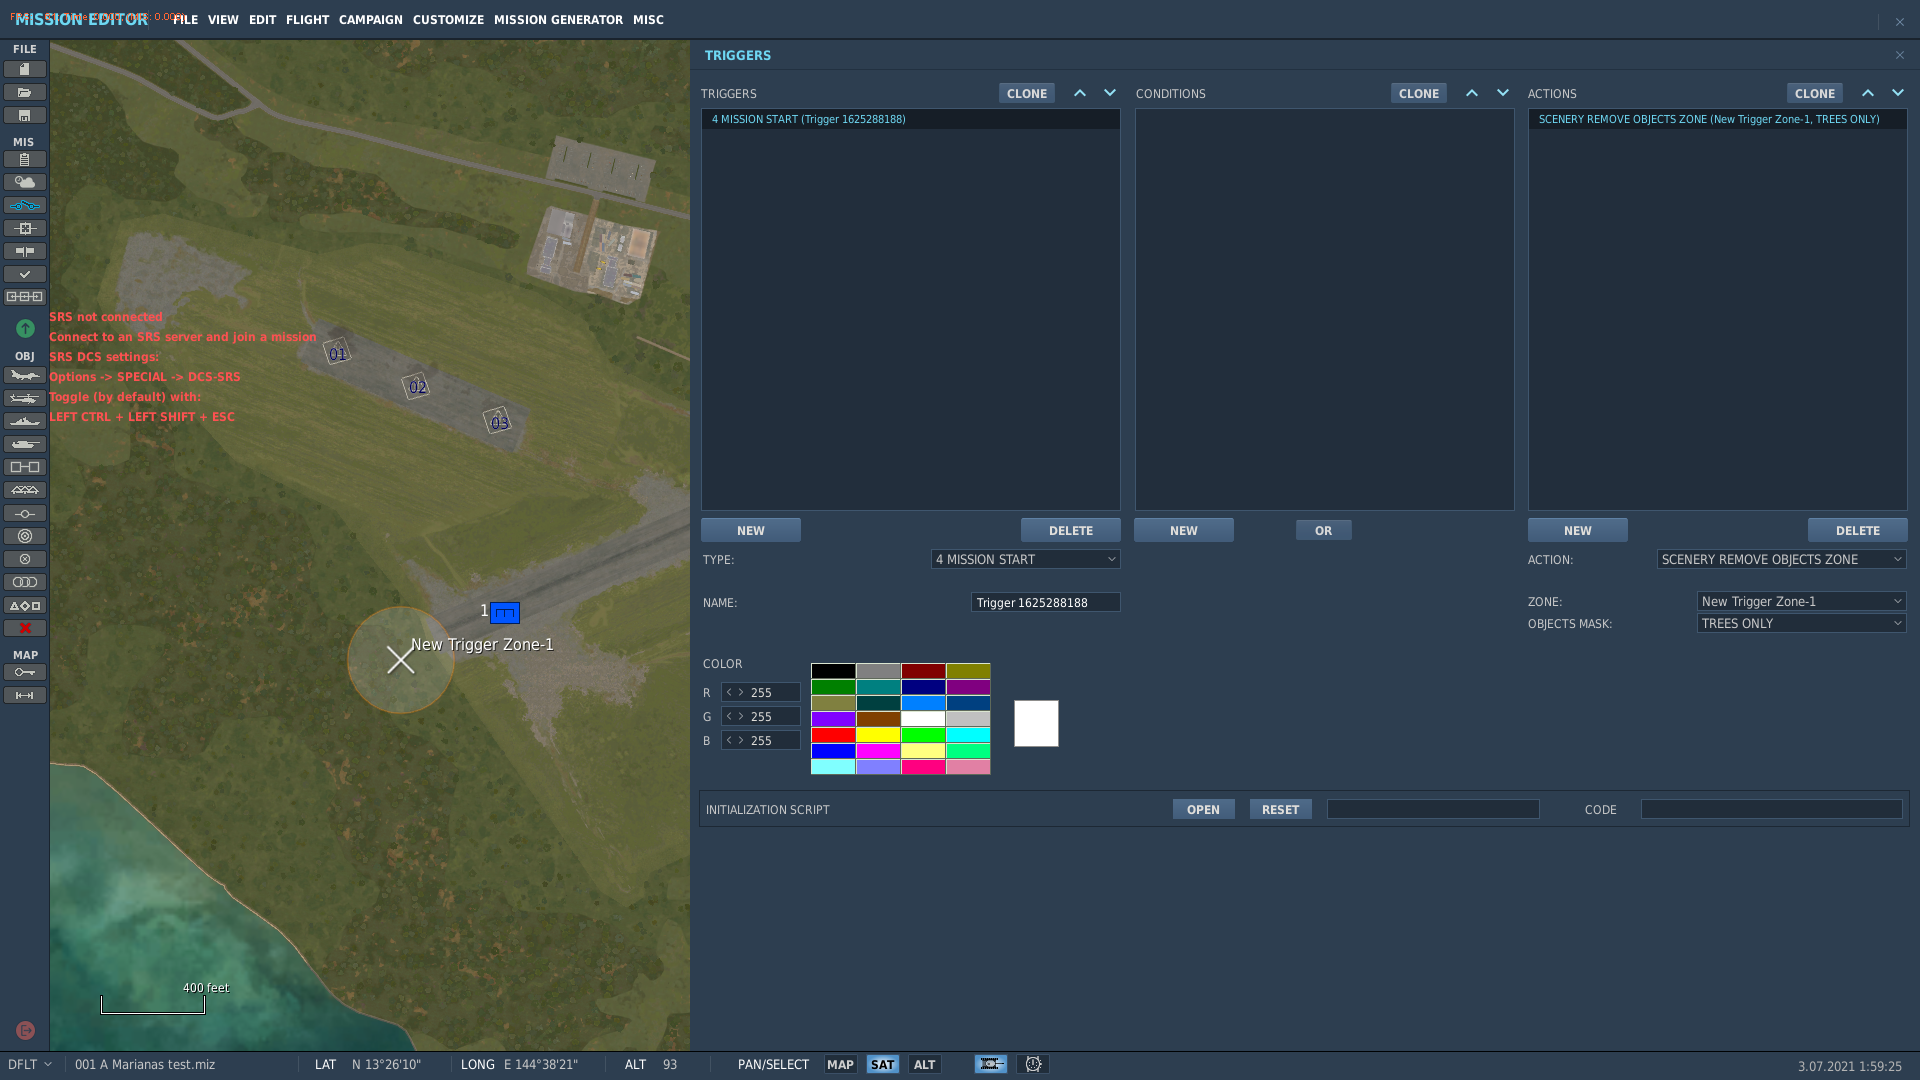Viewport: 1920px width, 1080px height.
Task: Toggle the ALT map mode
Action: pyautogui.click(x=924, y=1064)
